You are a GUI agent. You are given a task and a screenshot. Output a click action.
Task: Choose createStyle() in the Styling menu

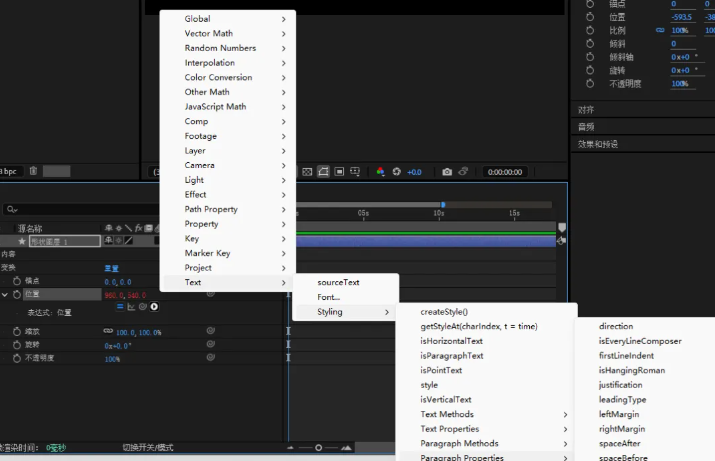444,312
